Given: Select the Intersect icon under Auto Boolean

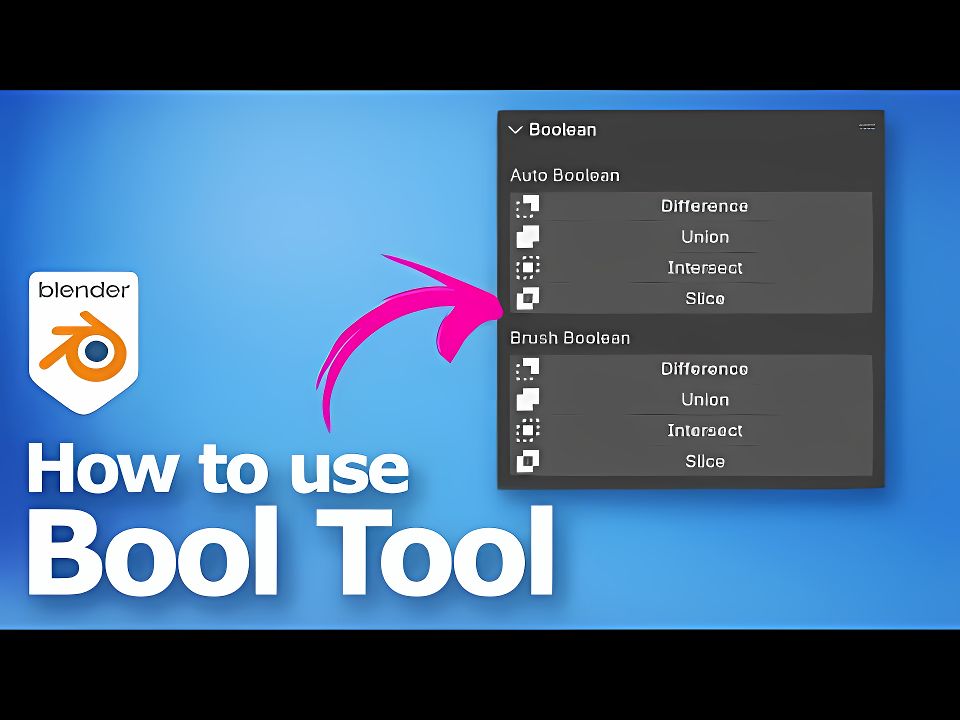Looking at the screenshot, I should tap(527, 268).
